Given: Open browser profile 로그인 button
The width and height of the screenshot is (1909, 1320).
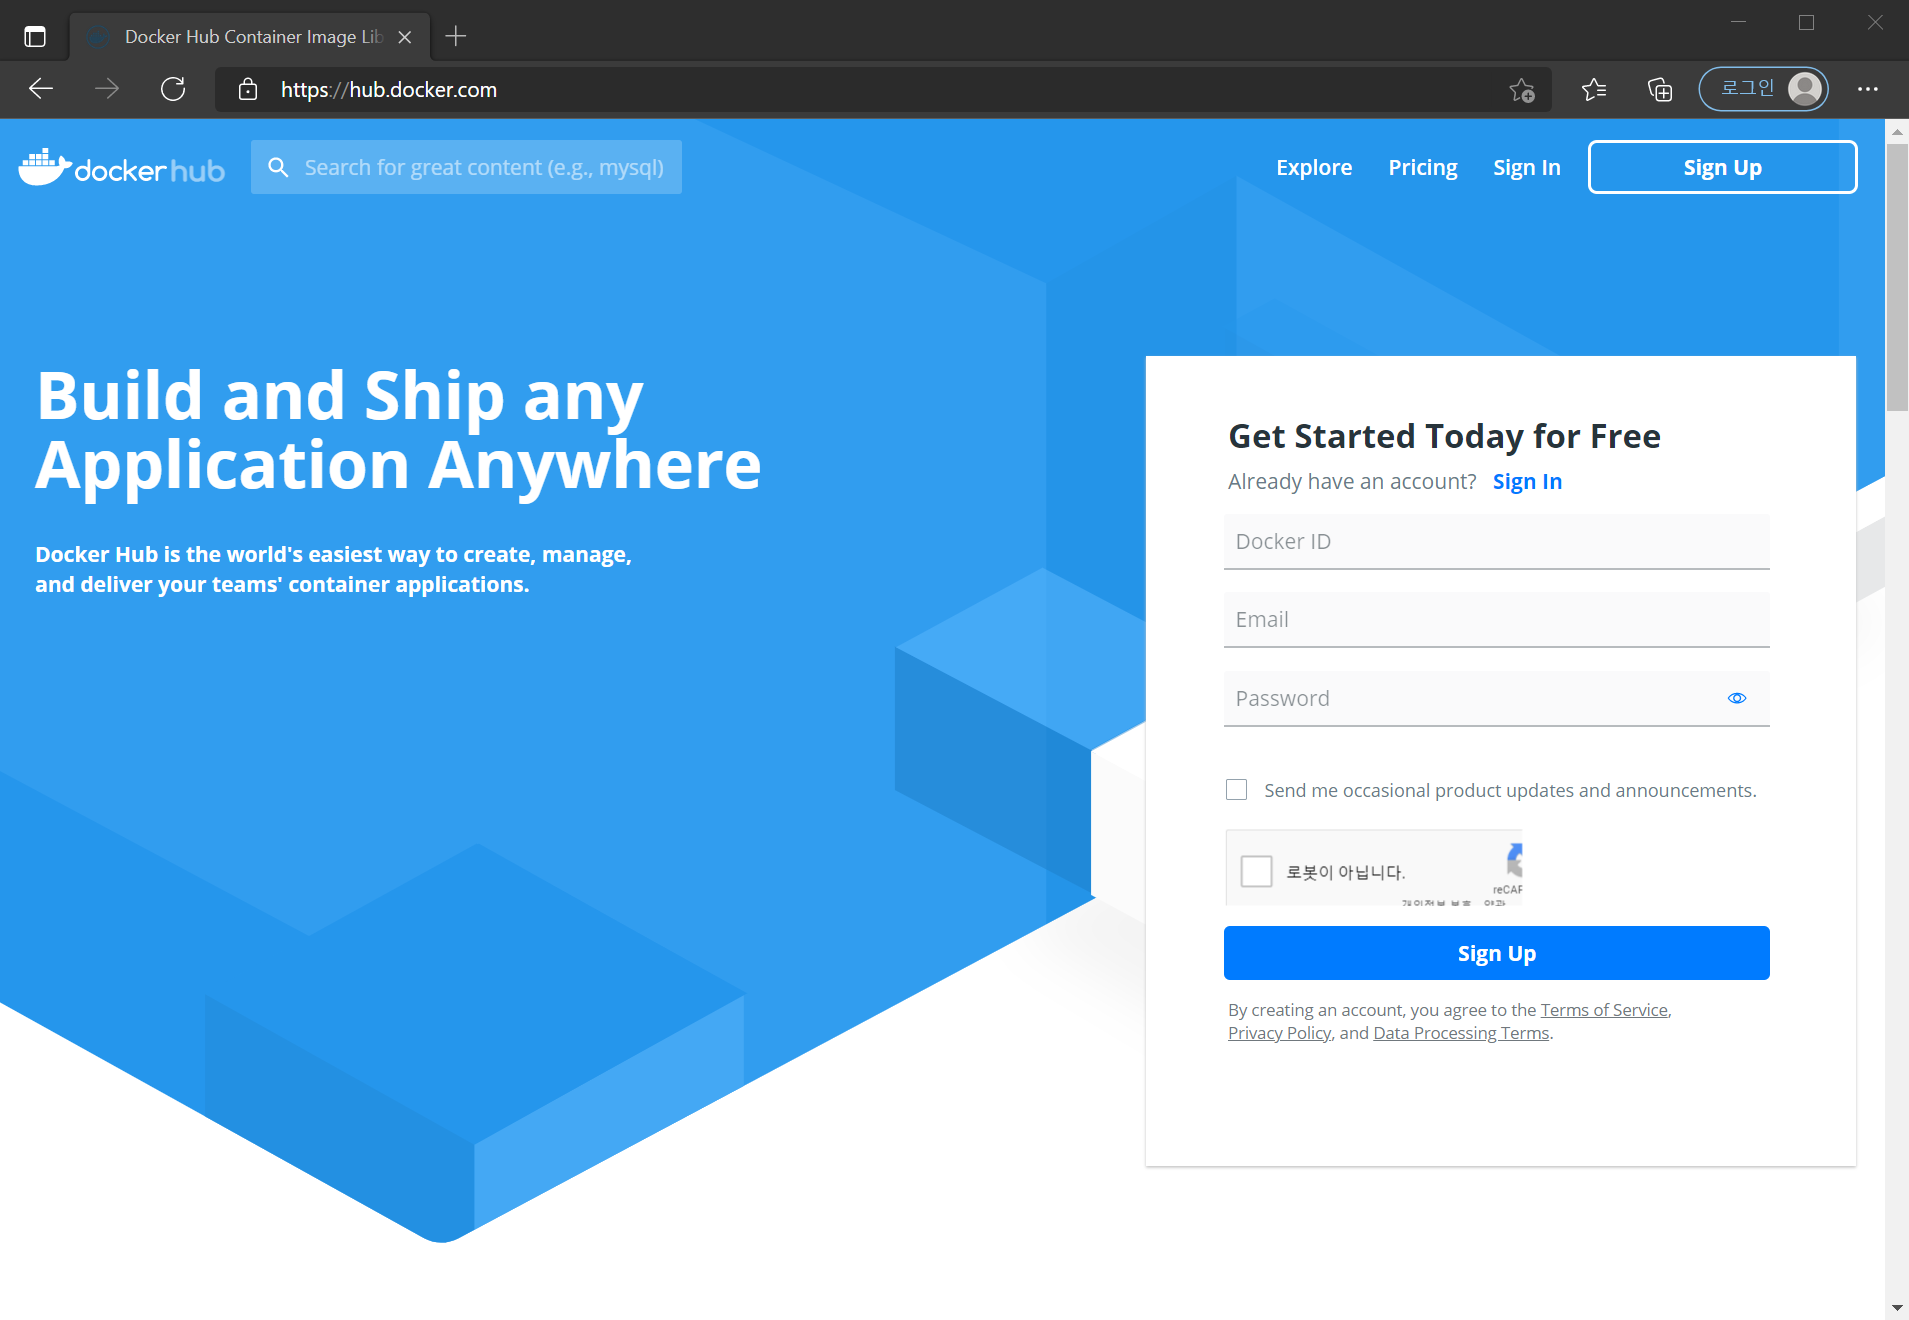Looking at the screenshot, I should click(x=1764, y=89).
